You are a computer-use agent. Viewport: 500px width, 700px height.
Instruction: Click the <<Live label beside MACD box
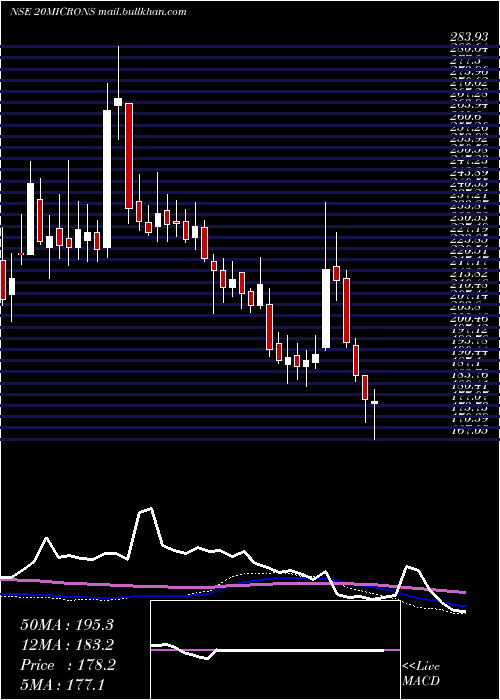point(421,667)
